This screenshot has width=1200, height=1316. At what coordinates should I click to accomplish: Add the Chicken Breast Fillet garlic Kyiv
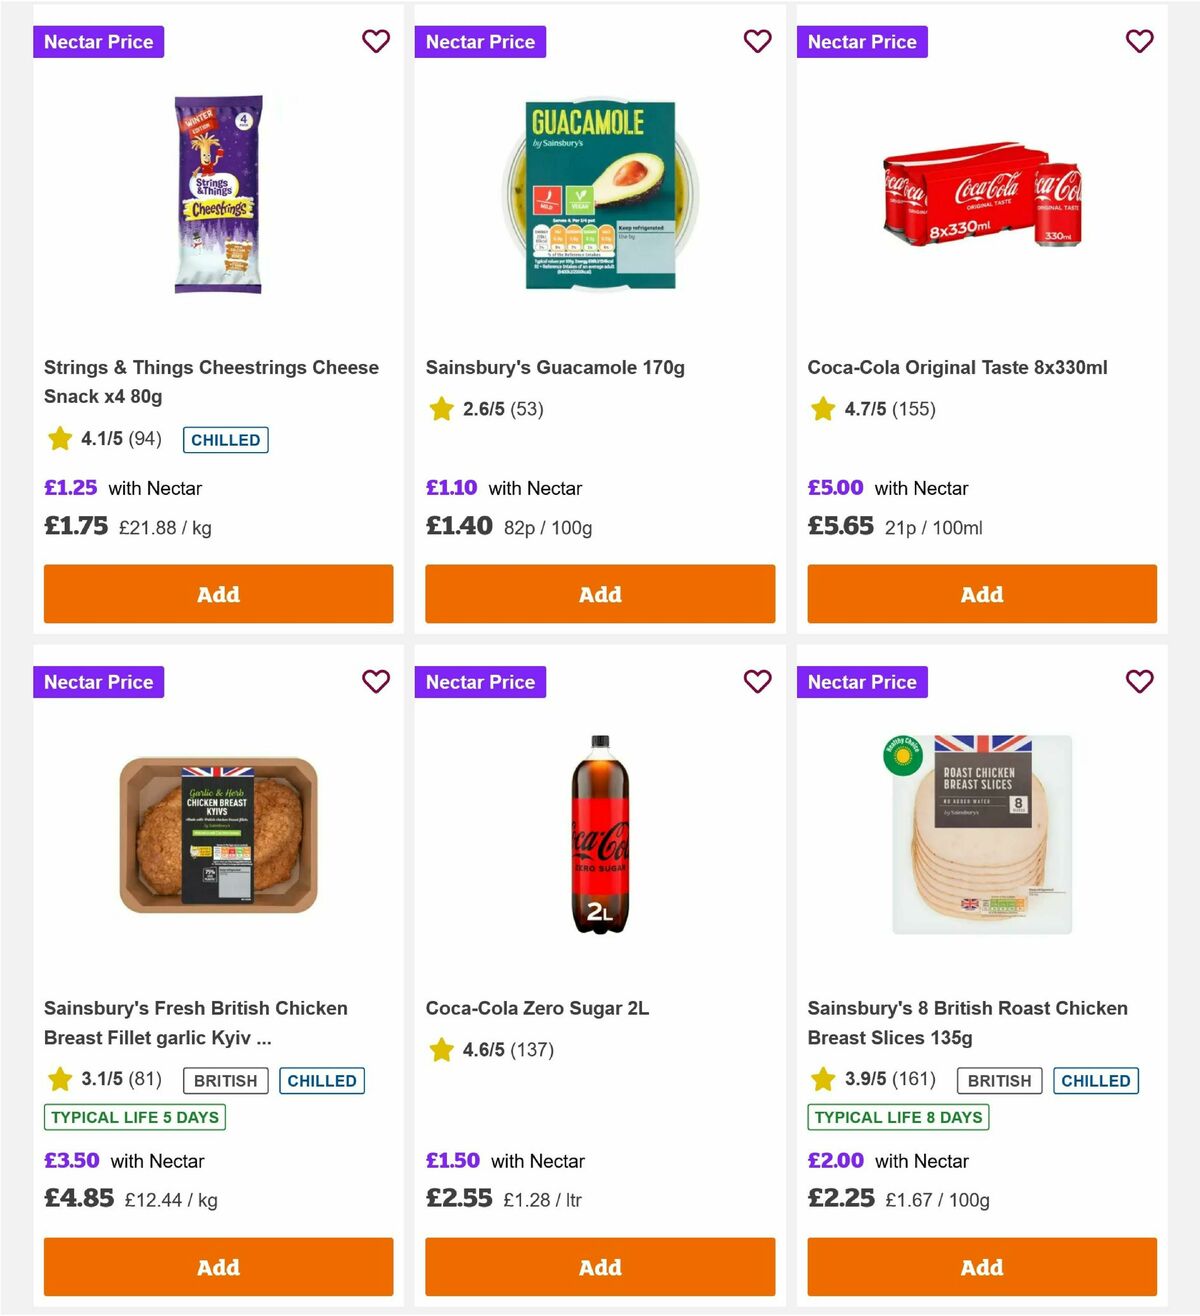click(217, 1267)
